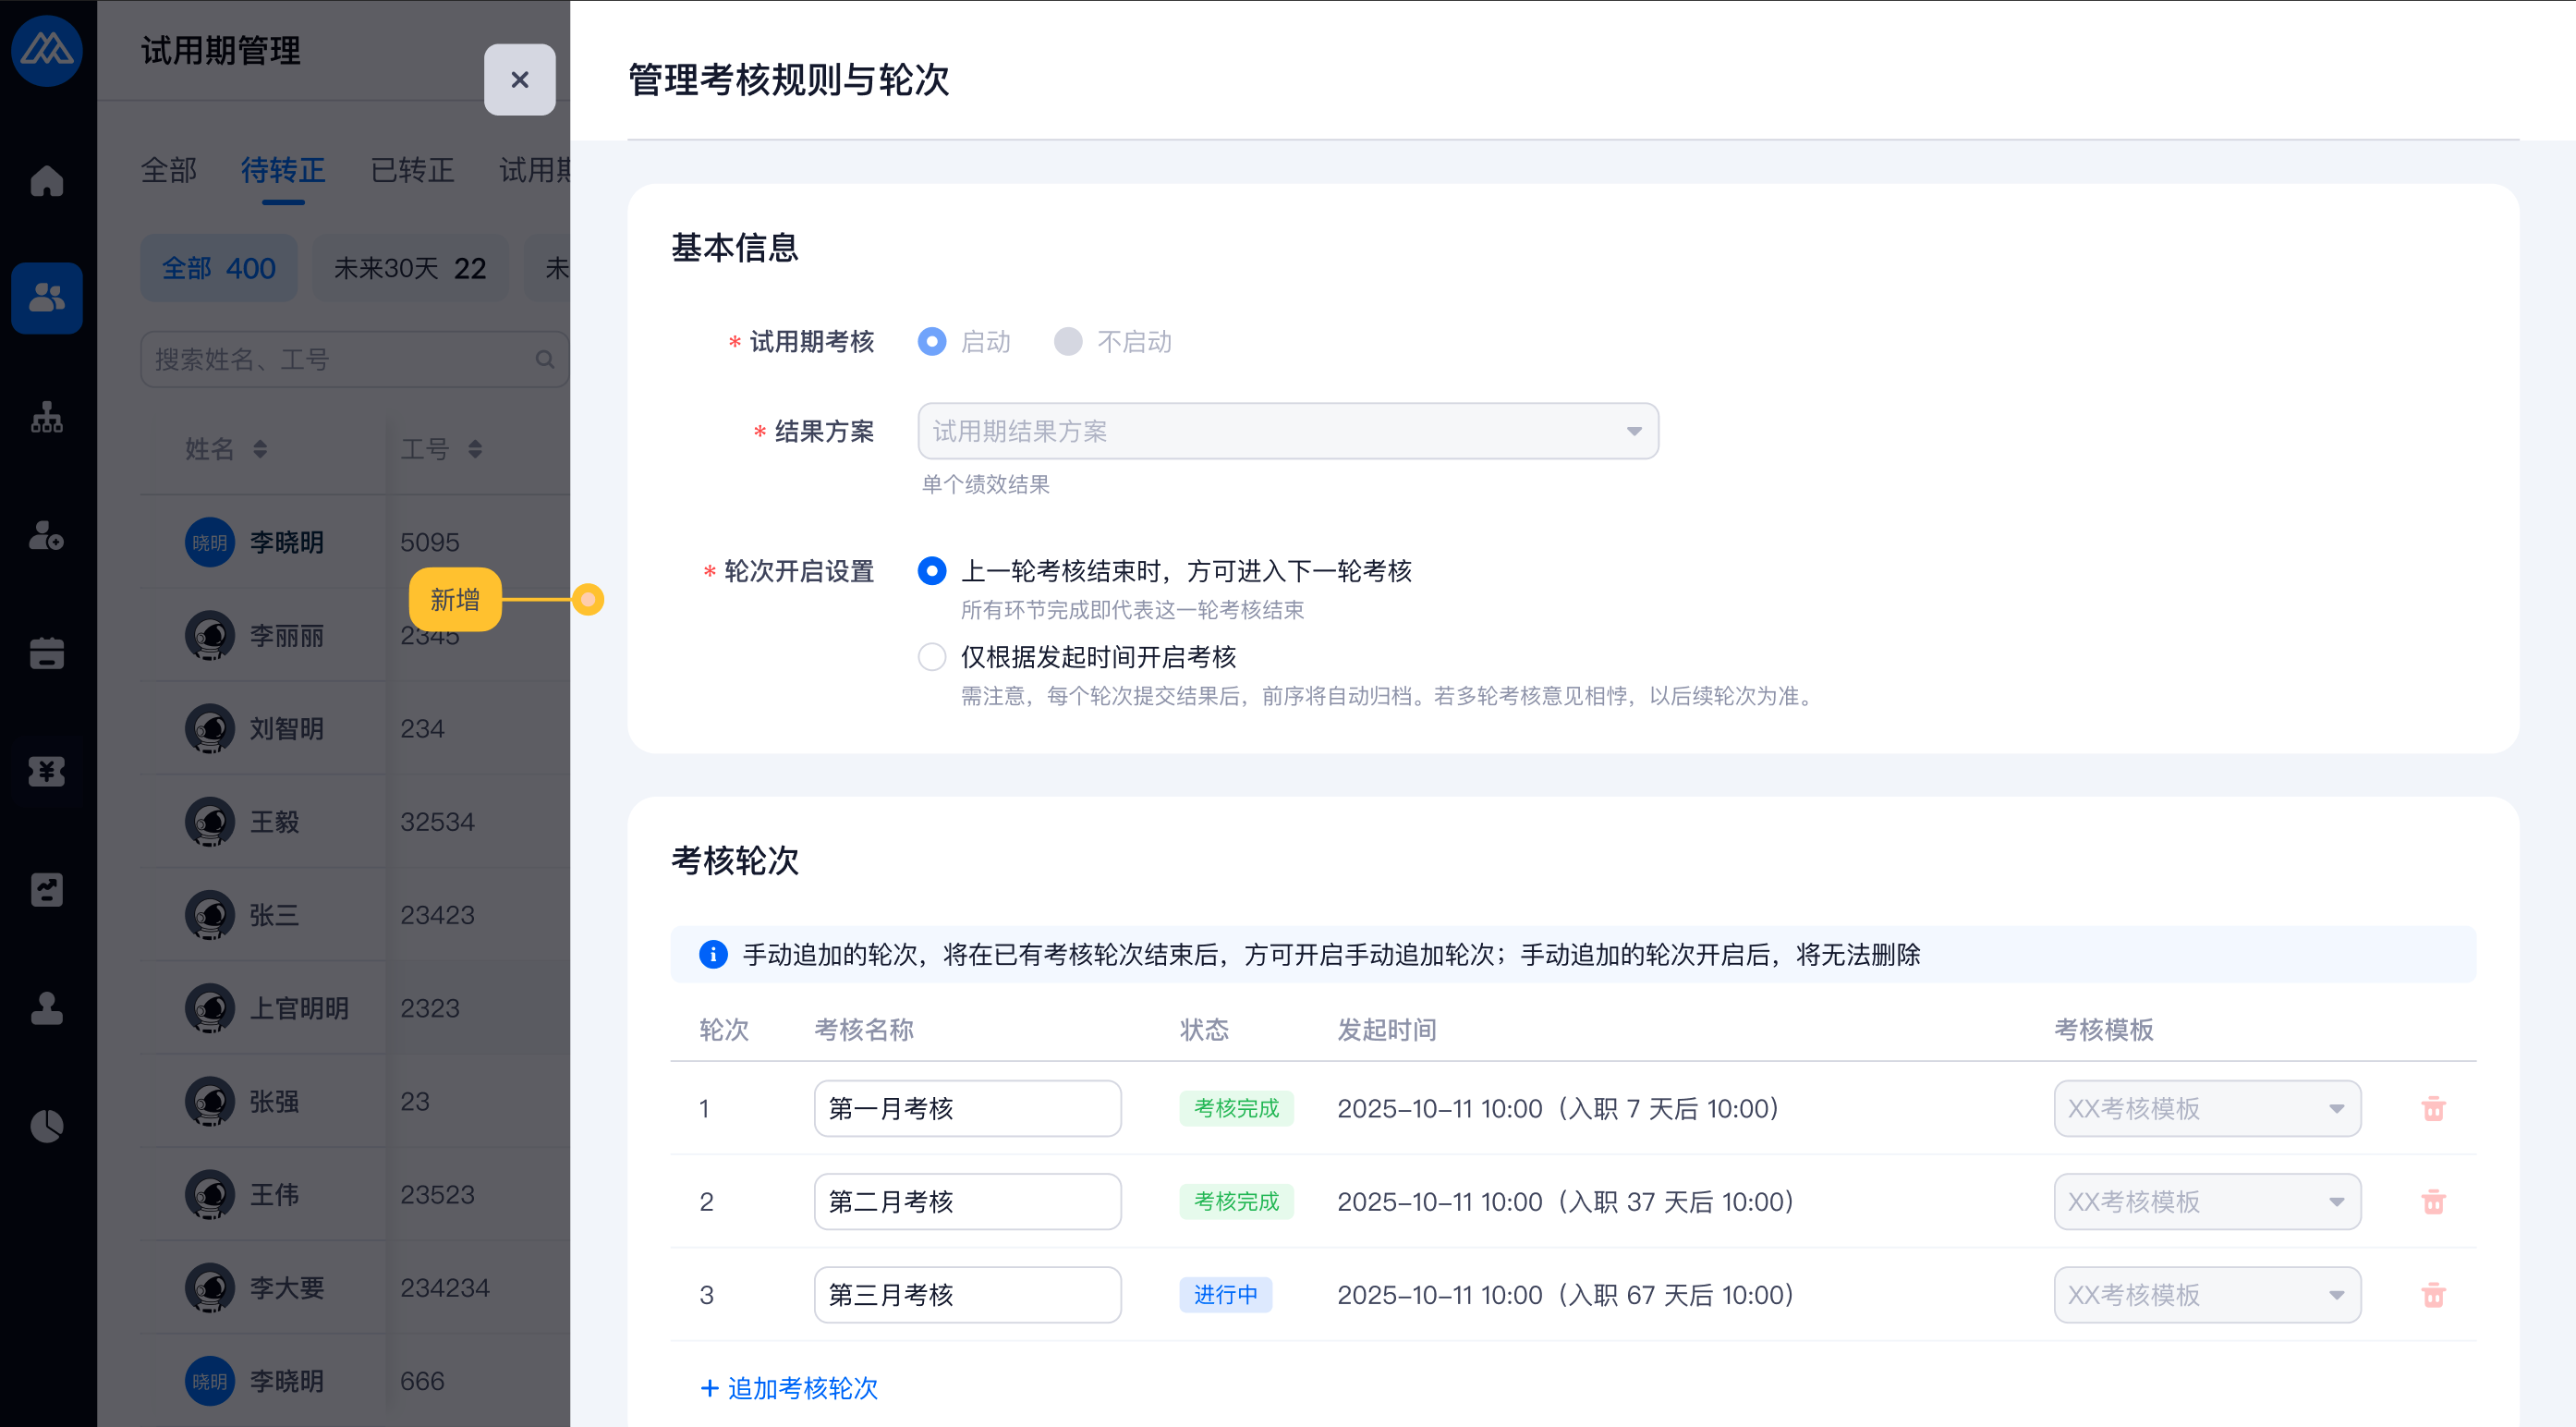Open the calendar sidebar icon
The height and width of the screenshot is (1427, 2576).
tap(46, 653)
